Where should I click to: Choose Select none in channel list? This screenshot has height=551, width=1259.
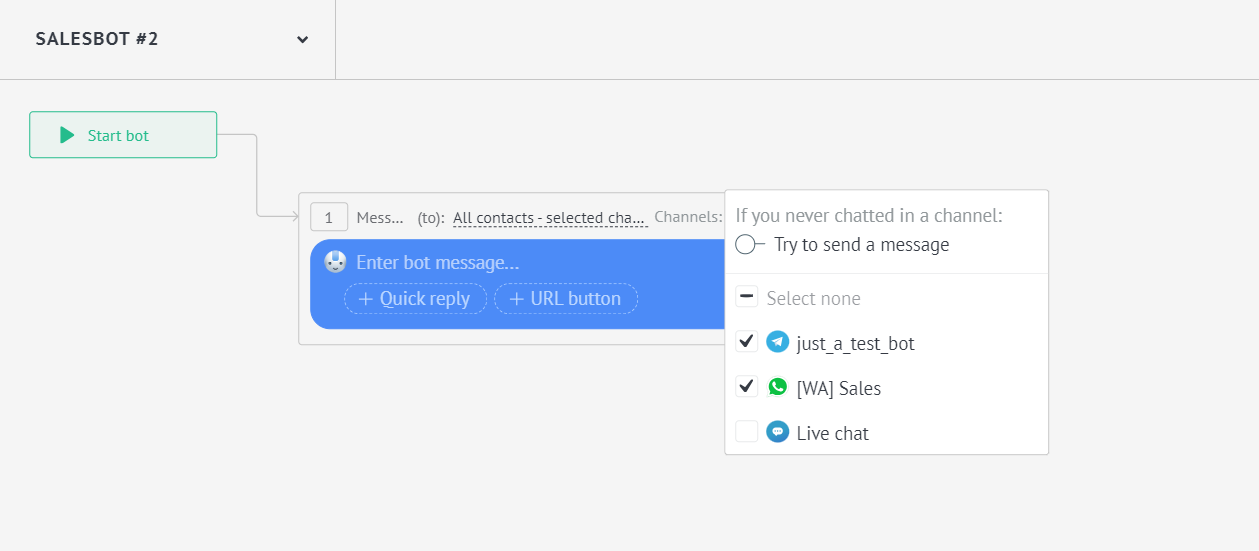(x=813, y=298)
